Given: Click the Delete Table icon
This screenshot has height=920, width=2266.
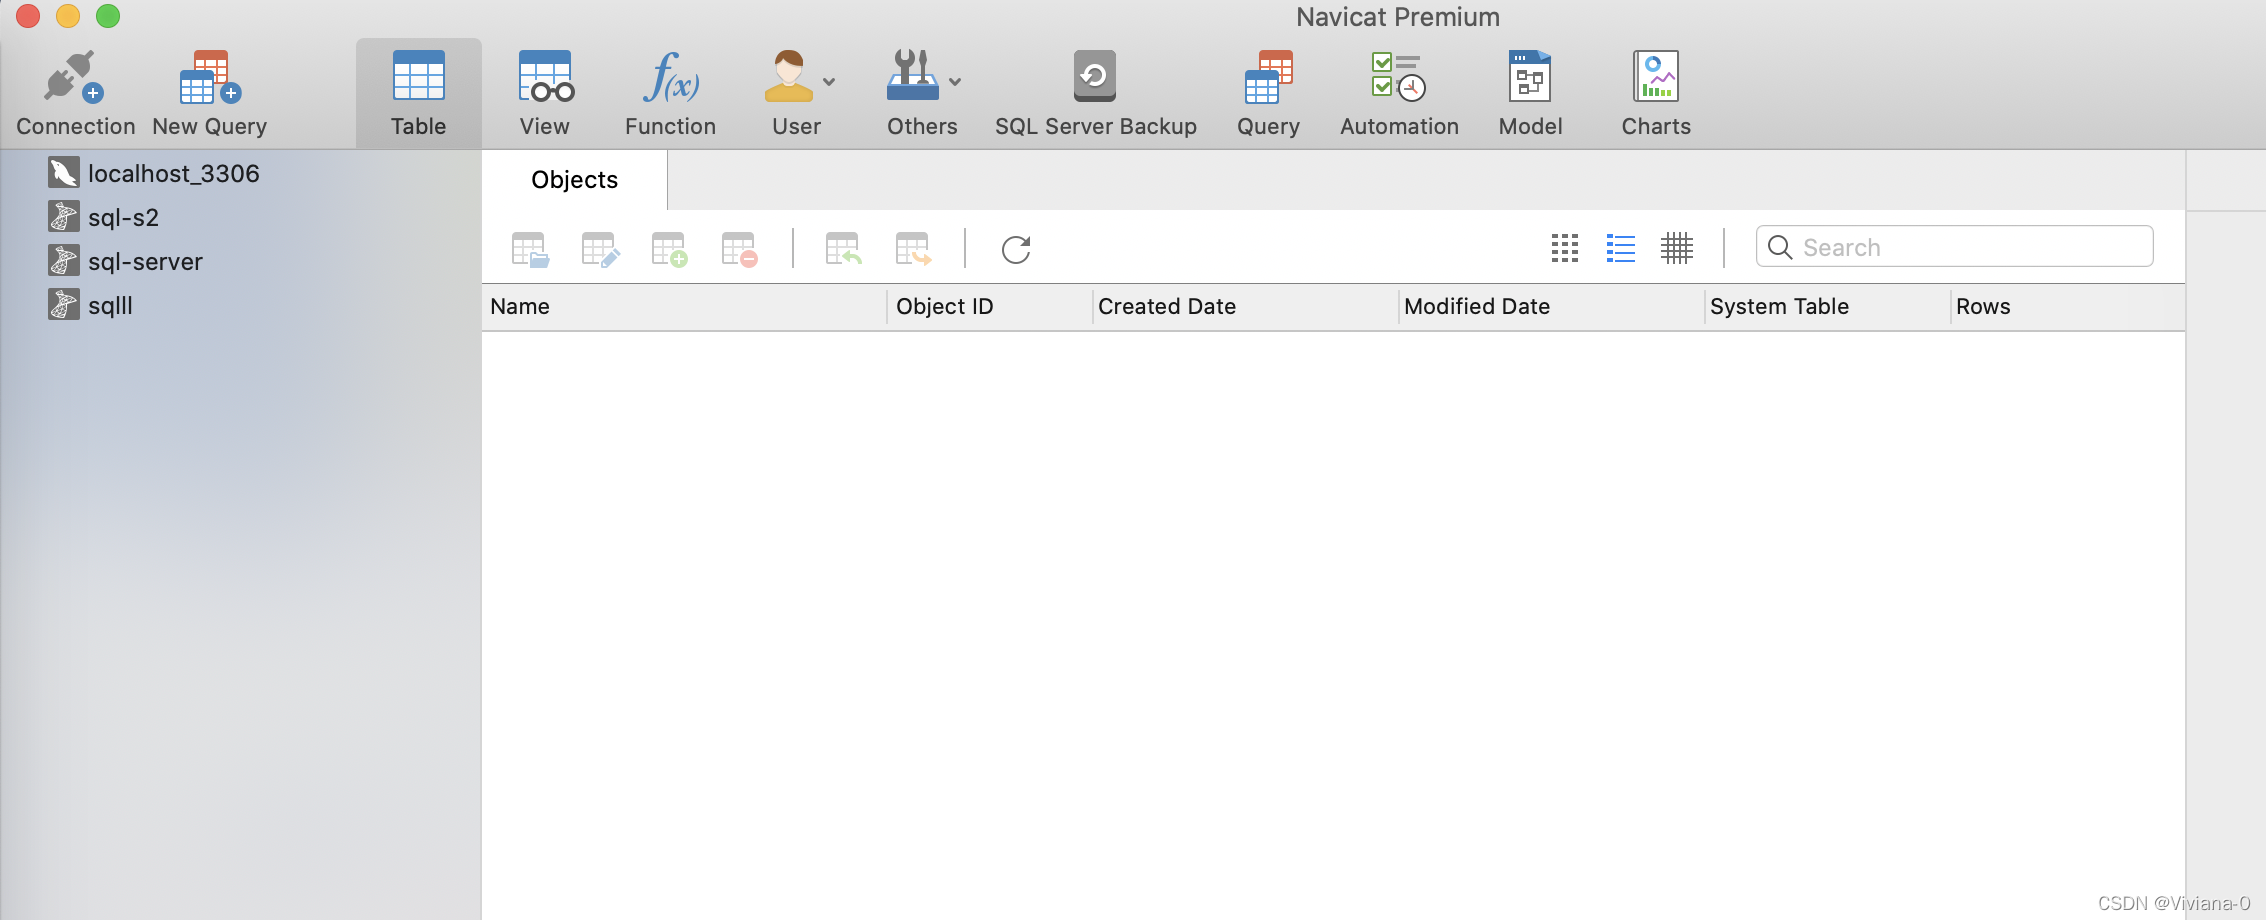Looking at the screenshot, I should [x=739, y=249].
